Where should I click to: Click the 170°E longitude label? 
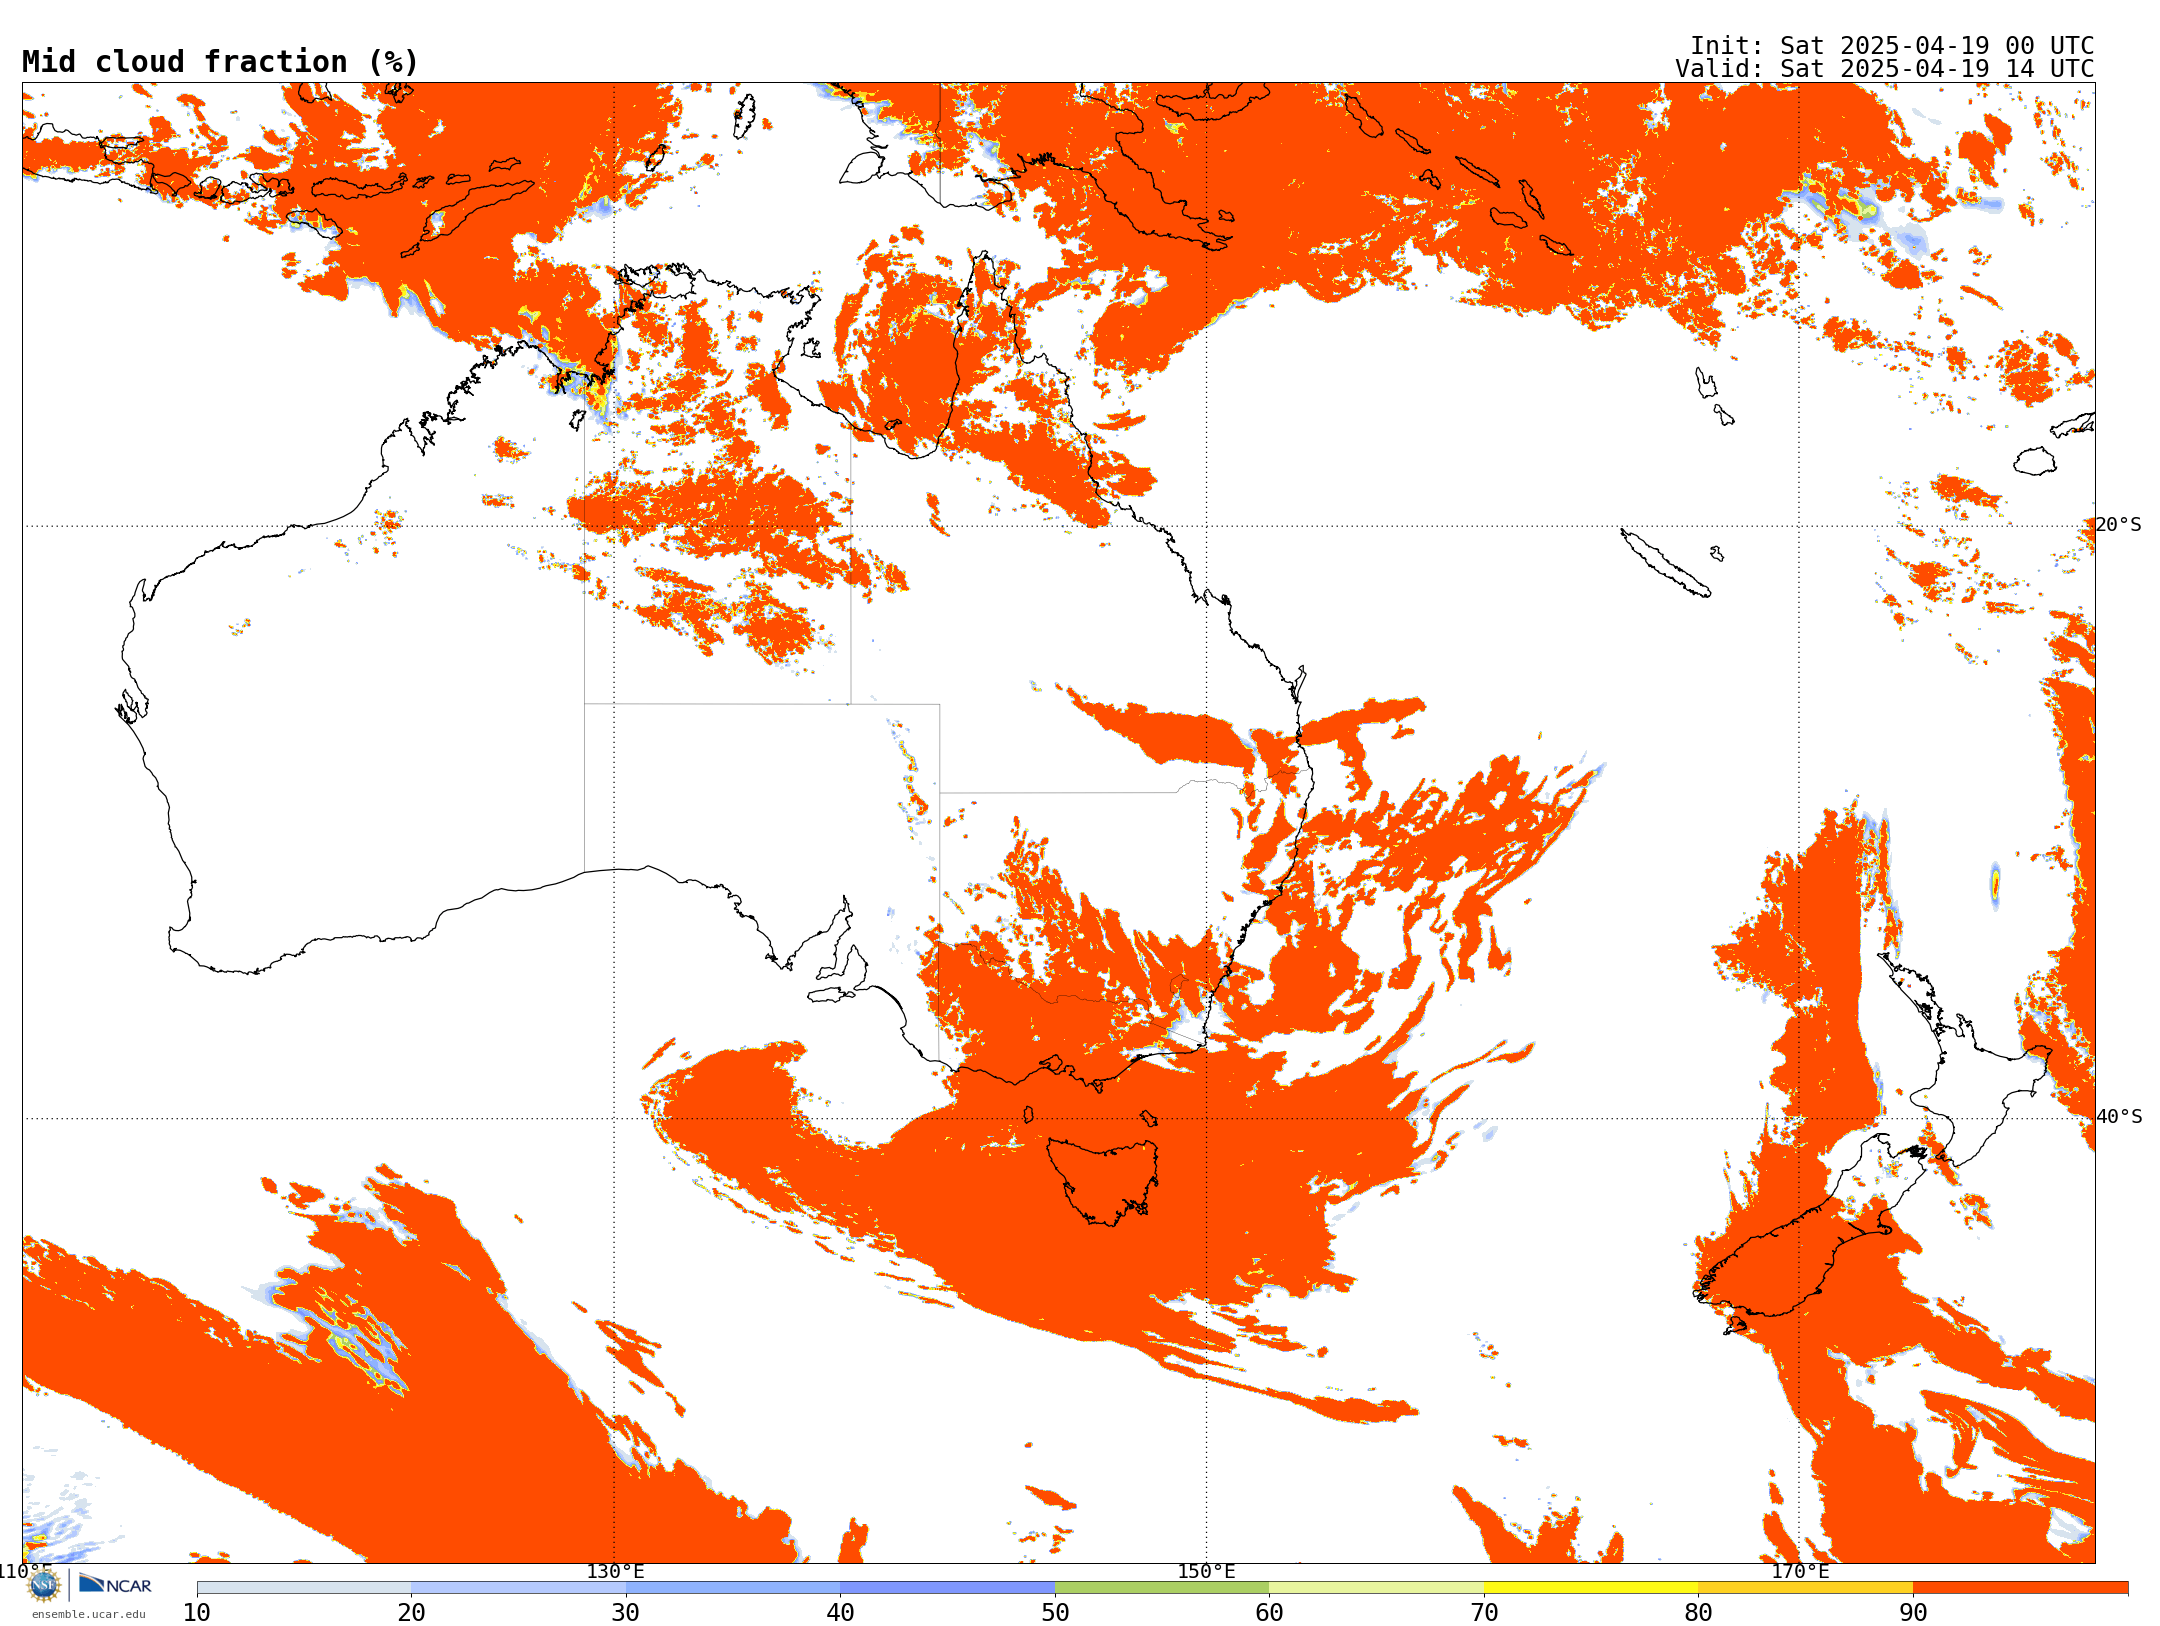(1800, 1571)
